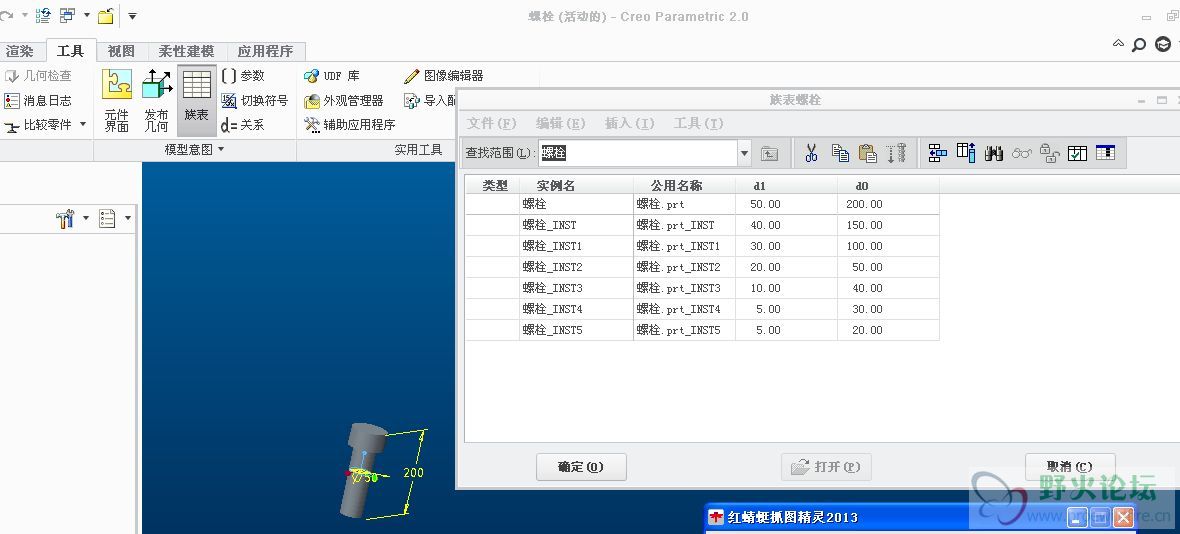Viewport: 1180px width, 534px height.
Task: Open the 参数 parameters dialog
Action: coord(243,76)
